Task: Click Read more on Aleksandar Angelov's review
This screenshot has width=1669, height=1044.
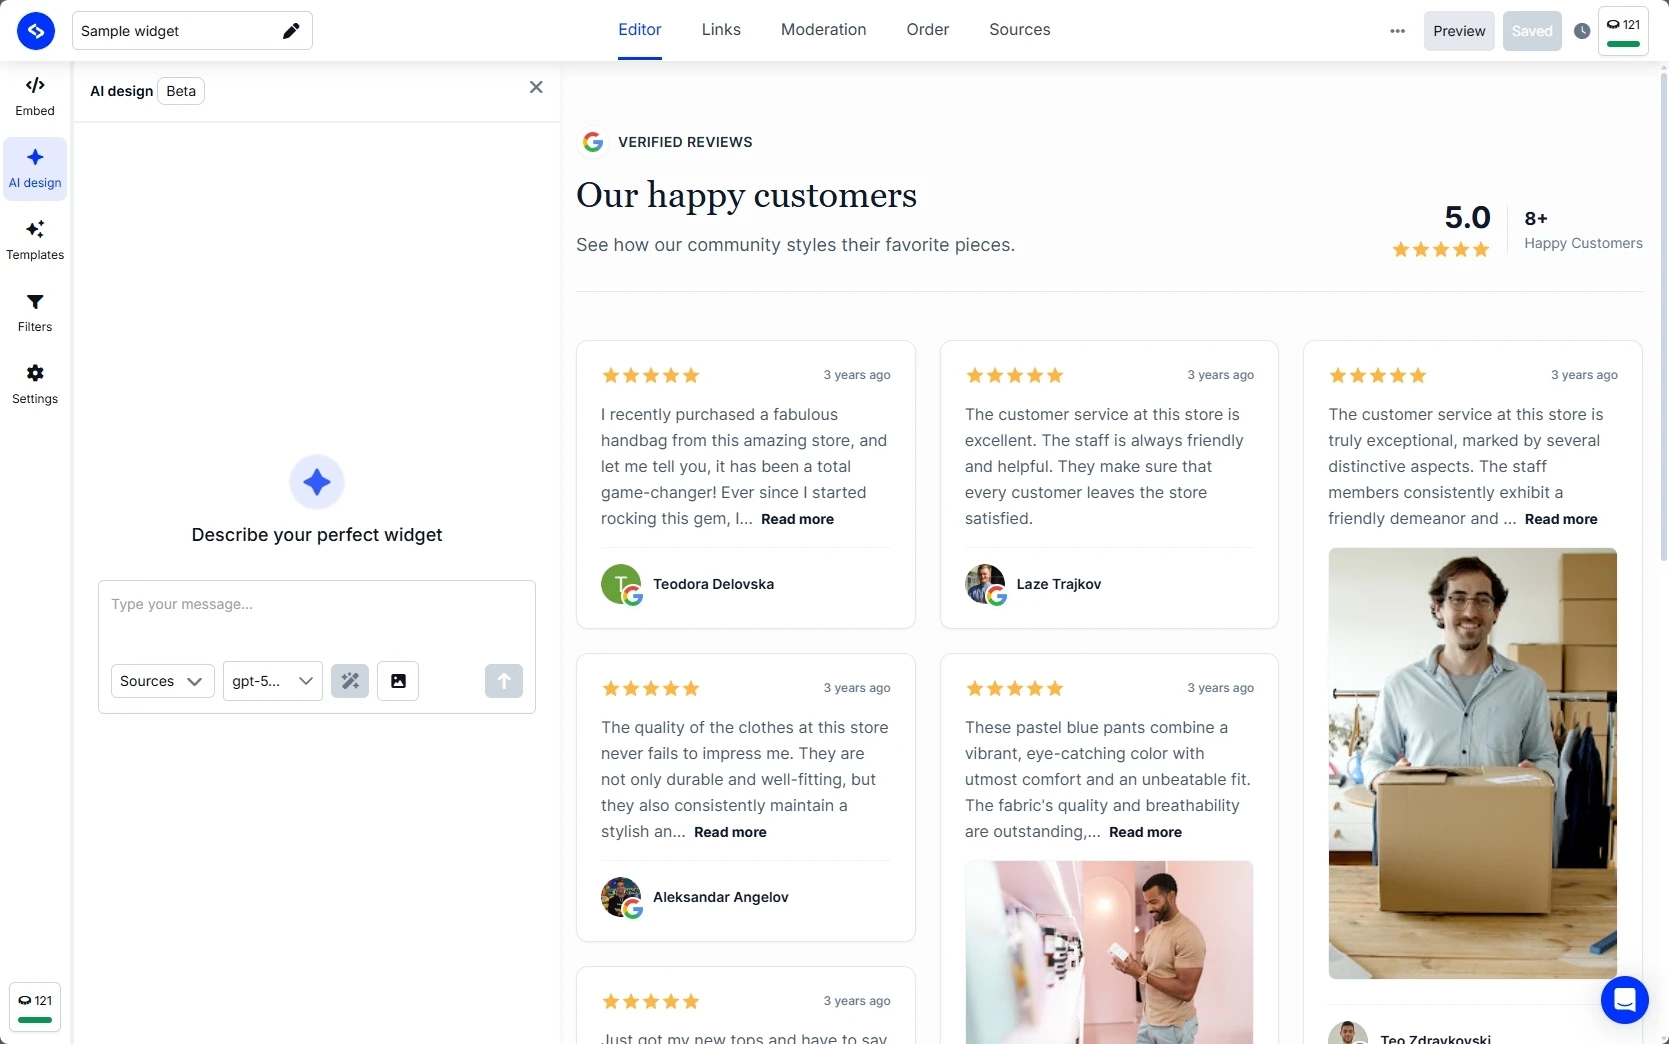Action: [x=730, y=832]
